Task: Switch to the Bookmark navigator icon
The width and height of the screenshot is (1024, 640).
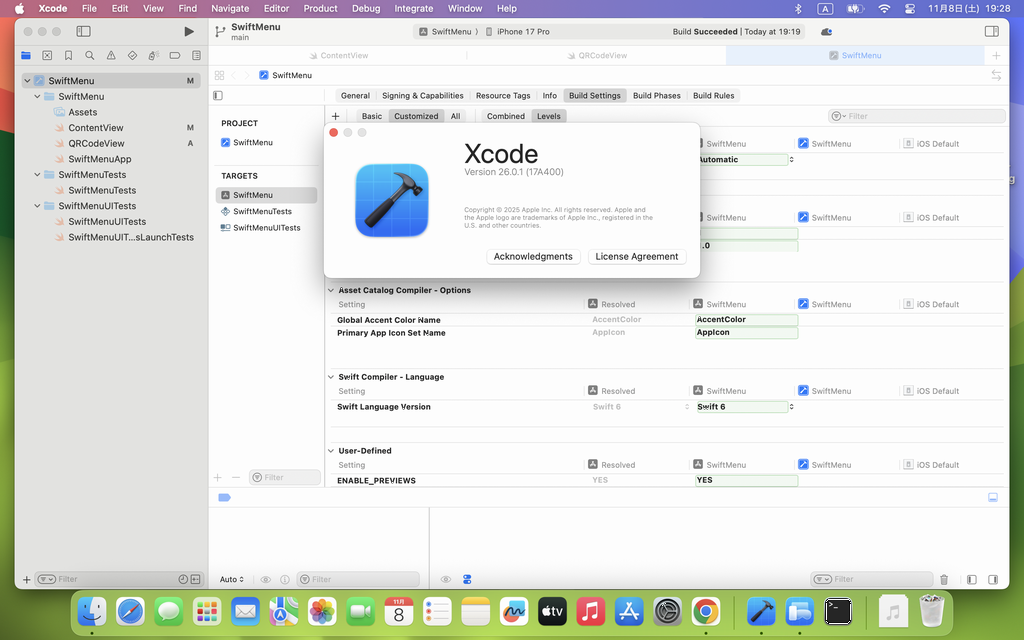Action: click(x=68, y=56)
